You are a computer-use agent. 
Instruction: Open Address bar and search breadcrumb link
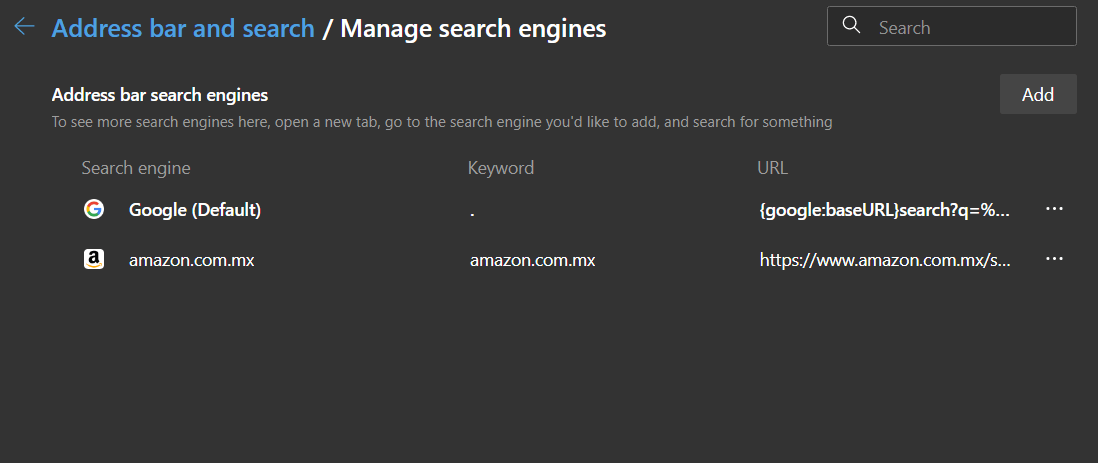(x=183, y=28)
